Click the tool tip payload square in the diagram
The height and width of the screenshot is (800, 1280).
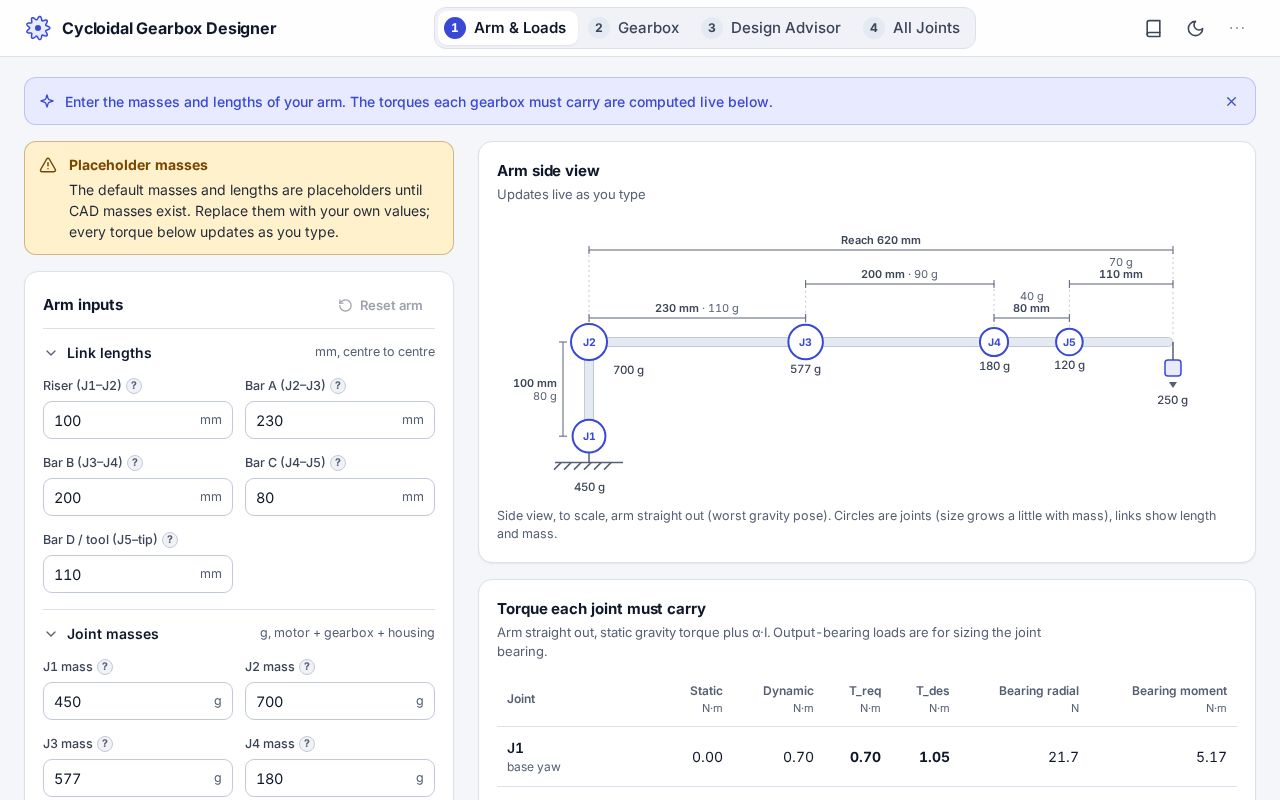point(1173,368)
